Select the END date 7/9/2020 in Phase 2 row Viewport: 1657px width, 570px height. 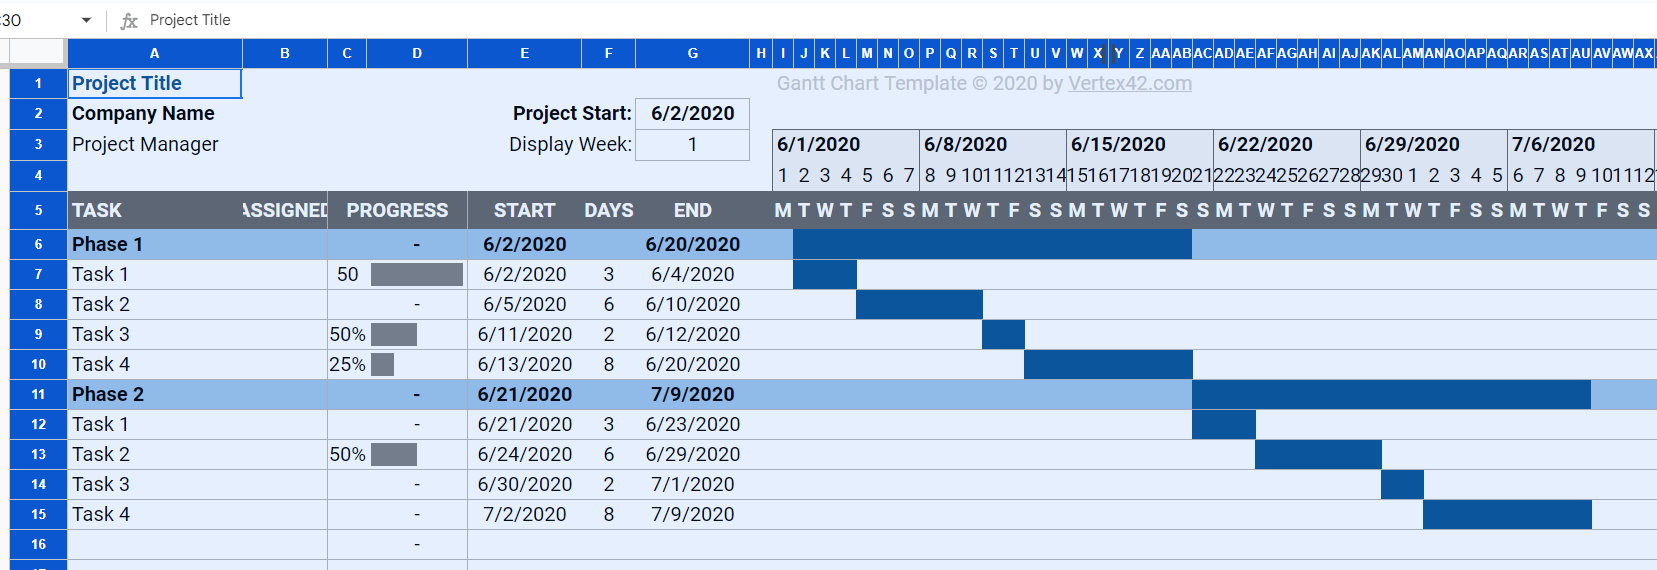coord(692,394)
